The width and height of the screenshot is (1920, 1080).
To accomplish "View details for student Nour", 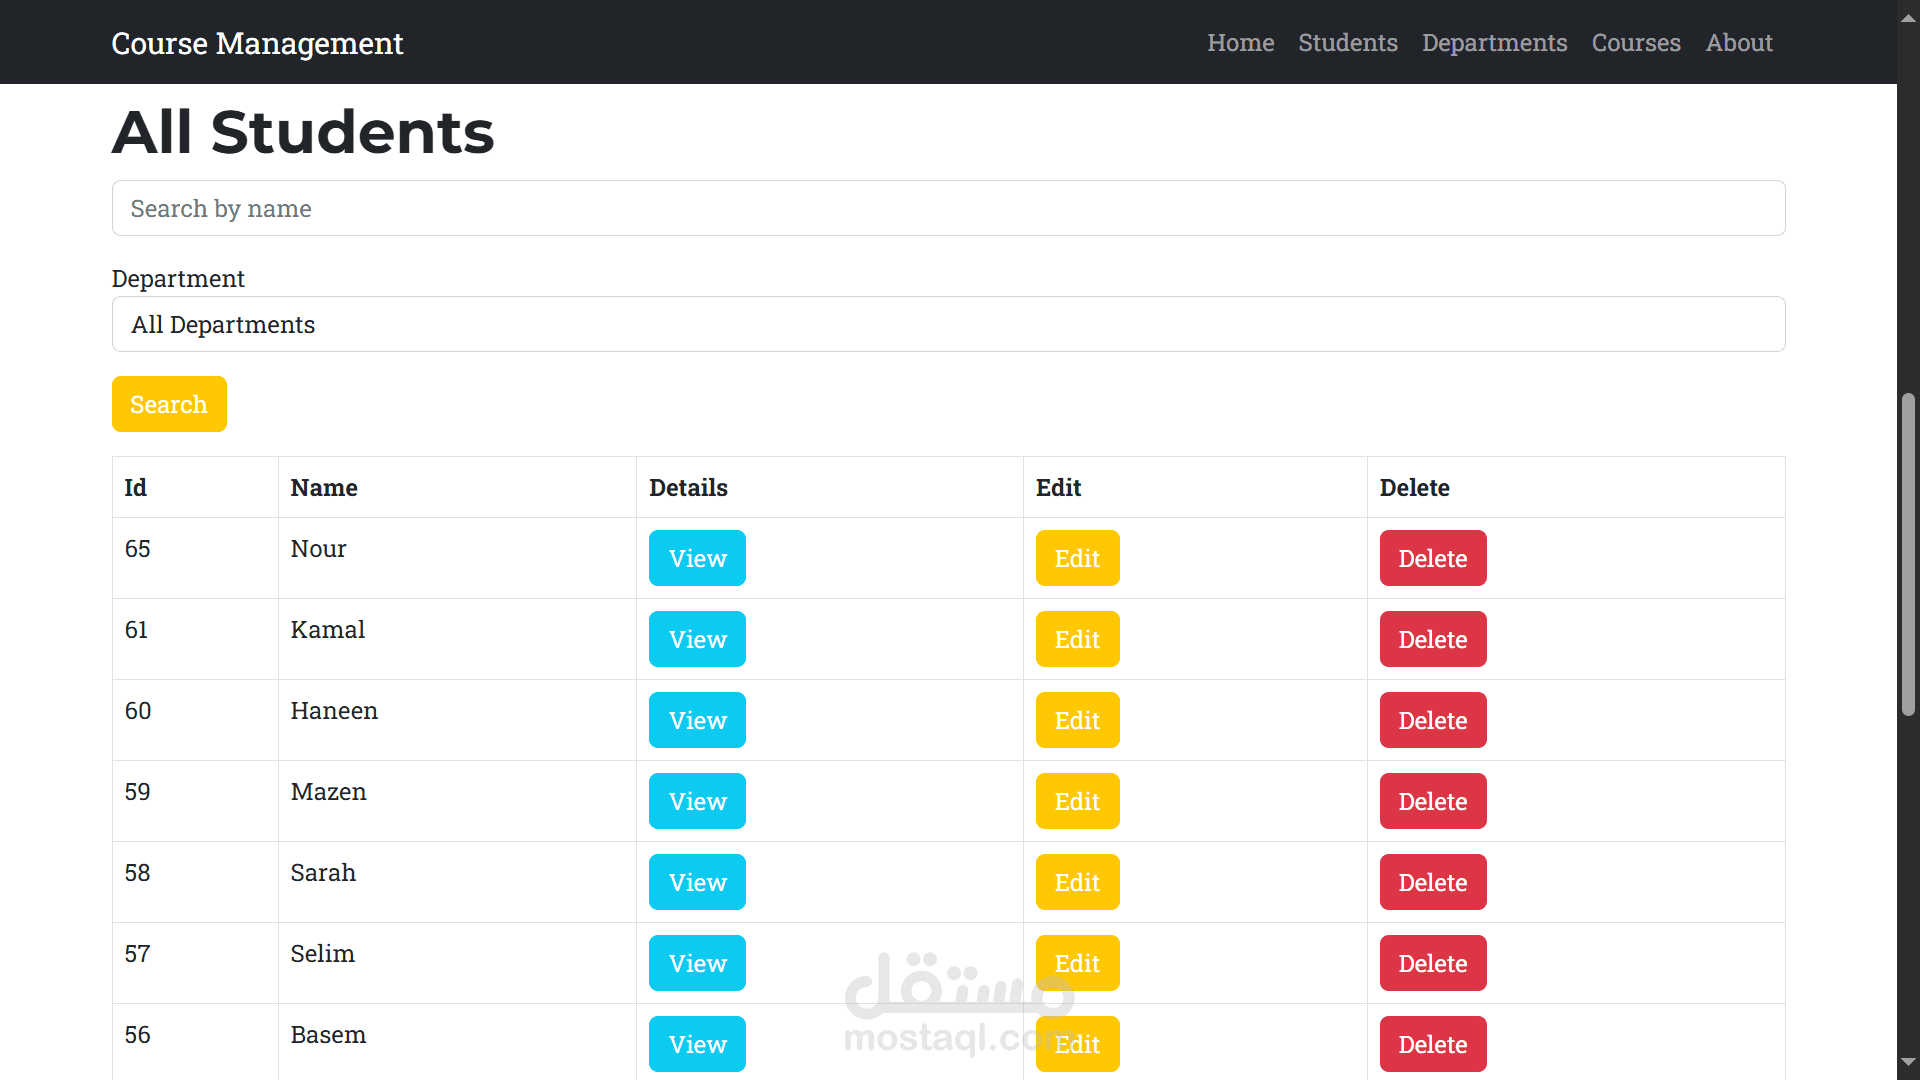I will pyautogui.click(x=696, y=558).
